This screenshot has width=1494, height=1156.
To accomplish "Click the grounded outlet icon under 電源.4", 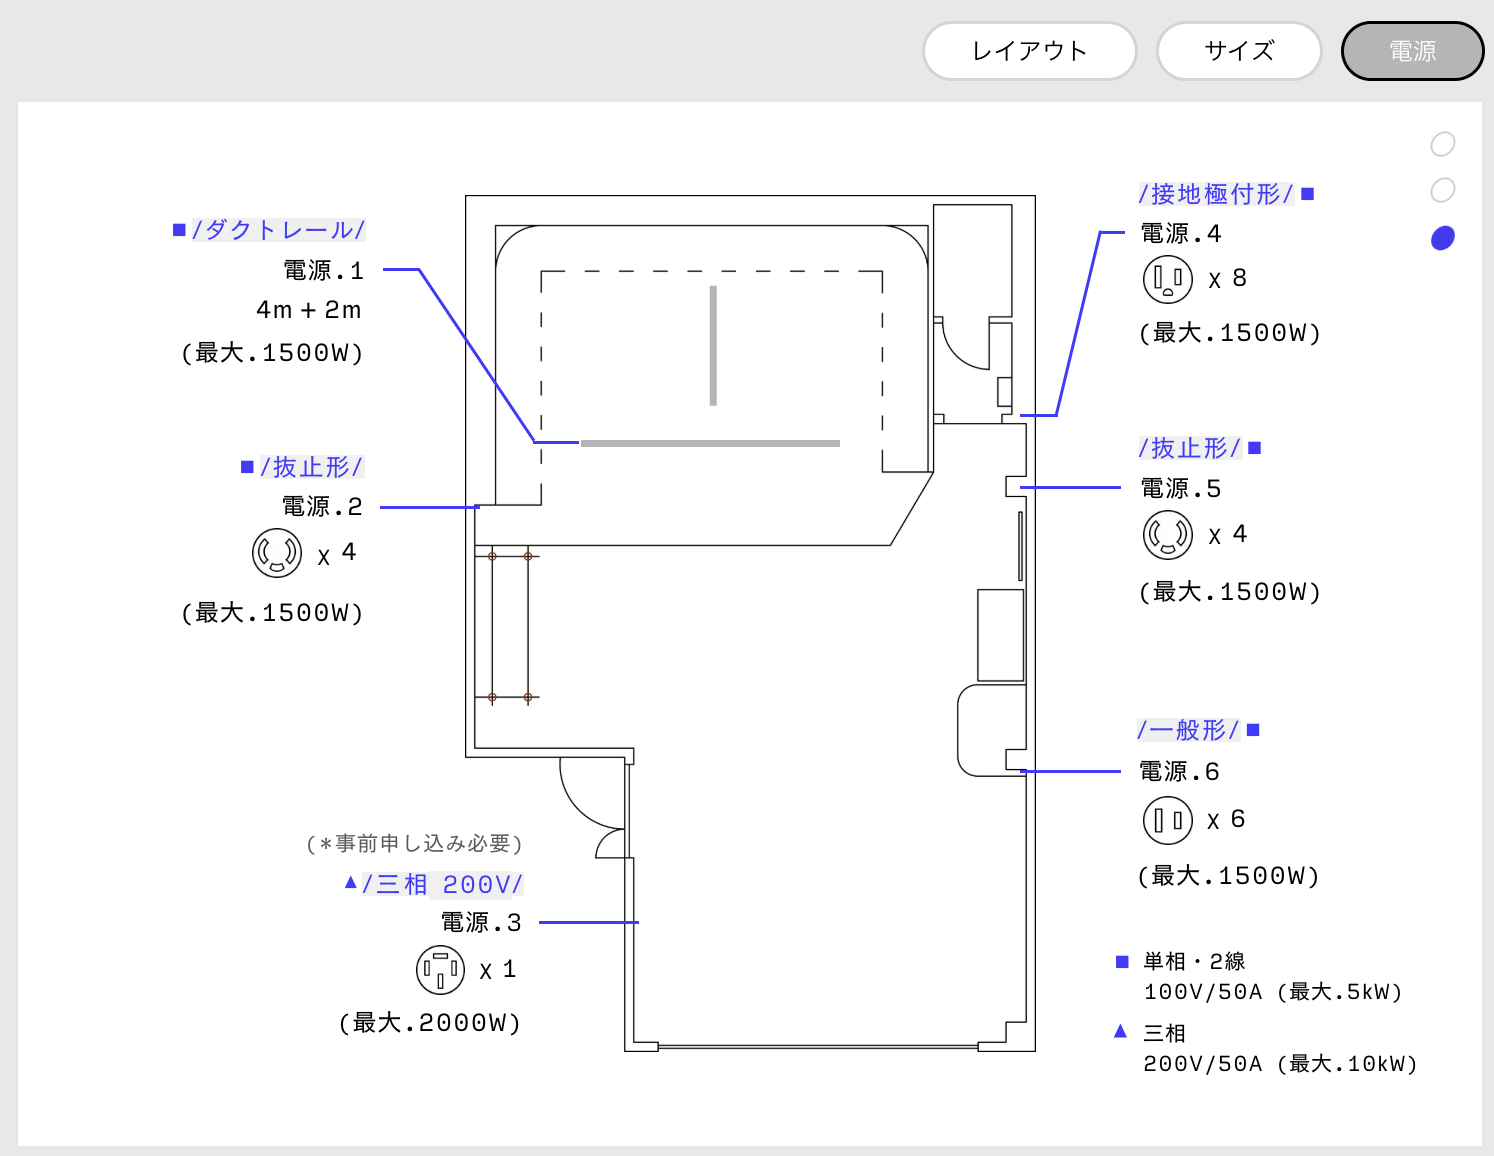I will 1168,279.
